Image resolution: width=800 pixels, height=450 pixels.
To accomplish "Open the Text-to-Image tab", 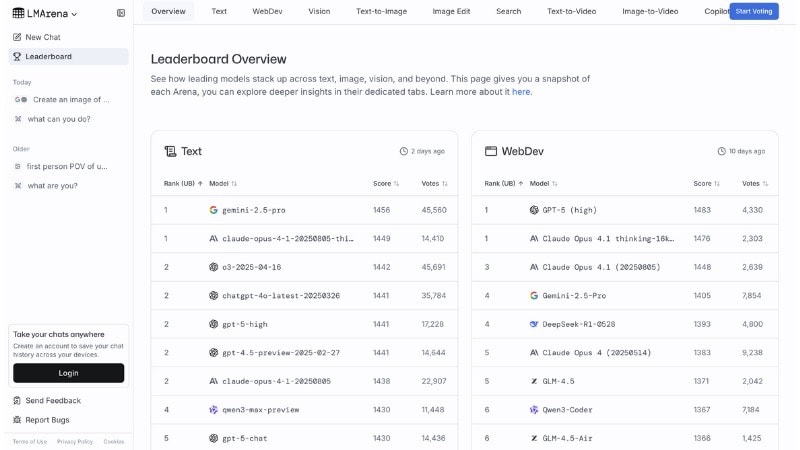I will 380,11.
